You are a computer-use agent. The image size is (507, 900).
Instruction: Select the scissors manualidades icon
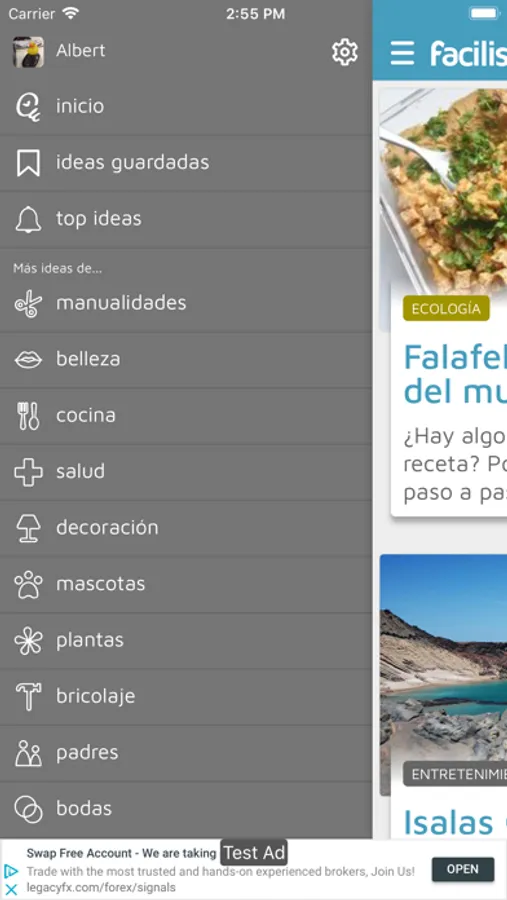click(x=28, y=303)
